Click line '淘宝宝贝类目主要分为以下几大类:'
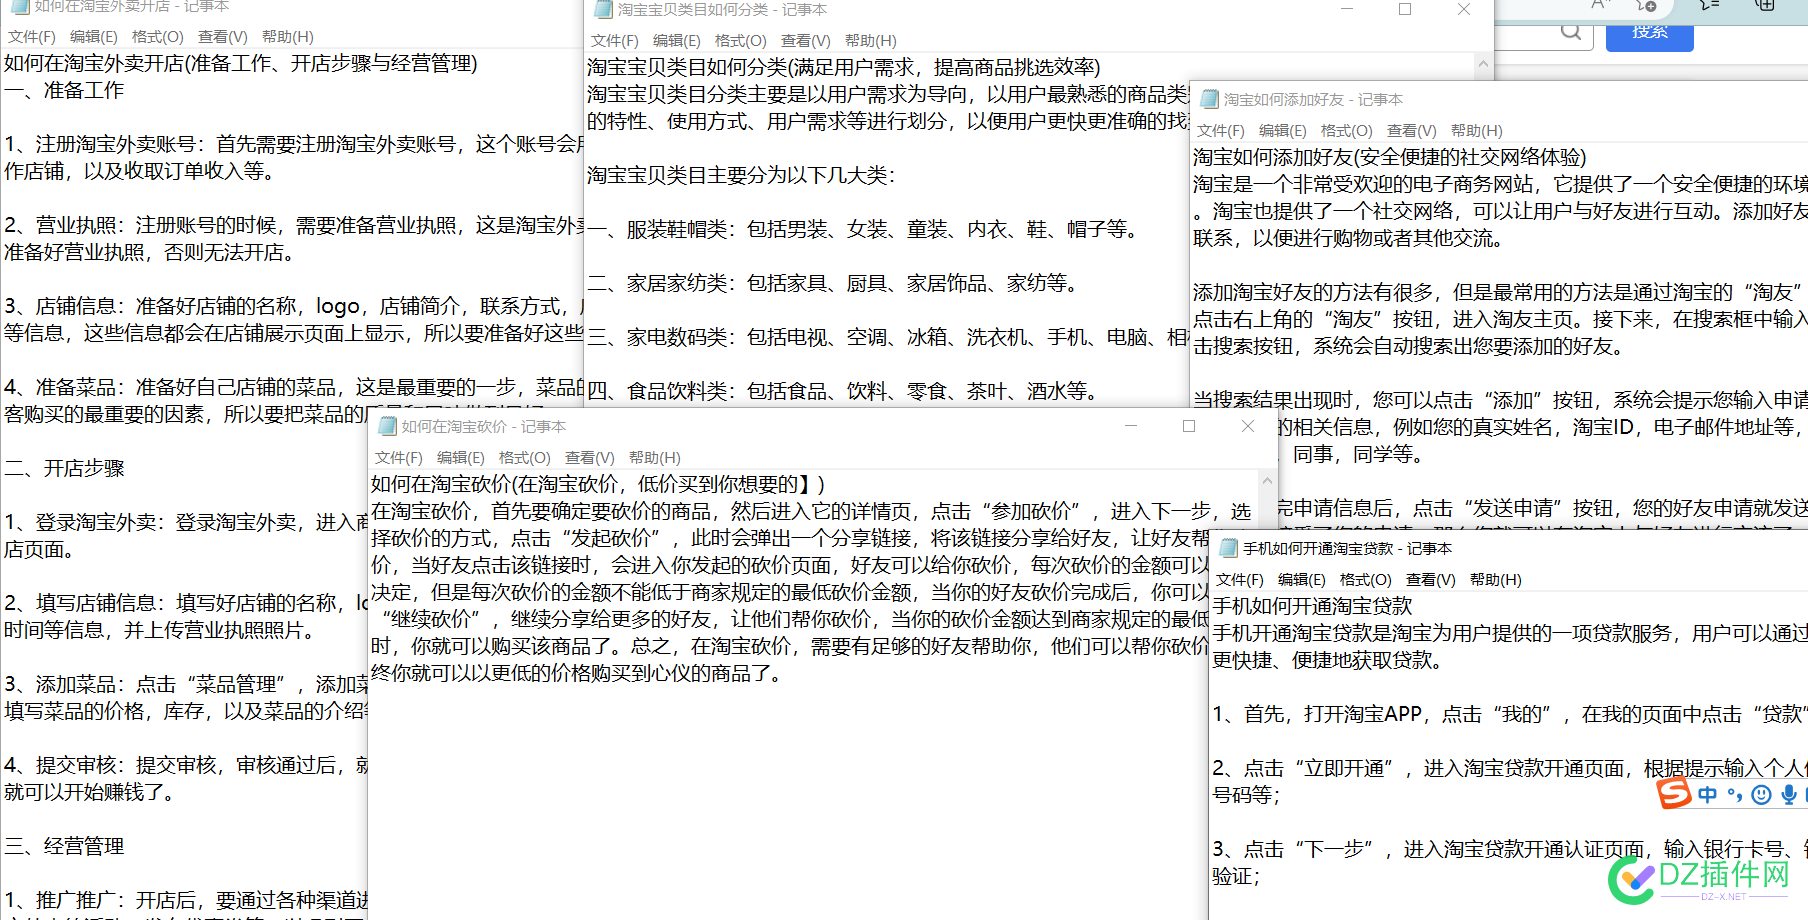 click(x=741, y=175)
